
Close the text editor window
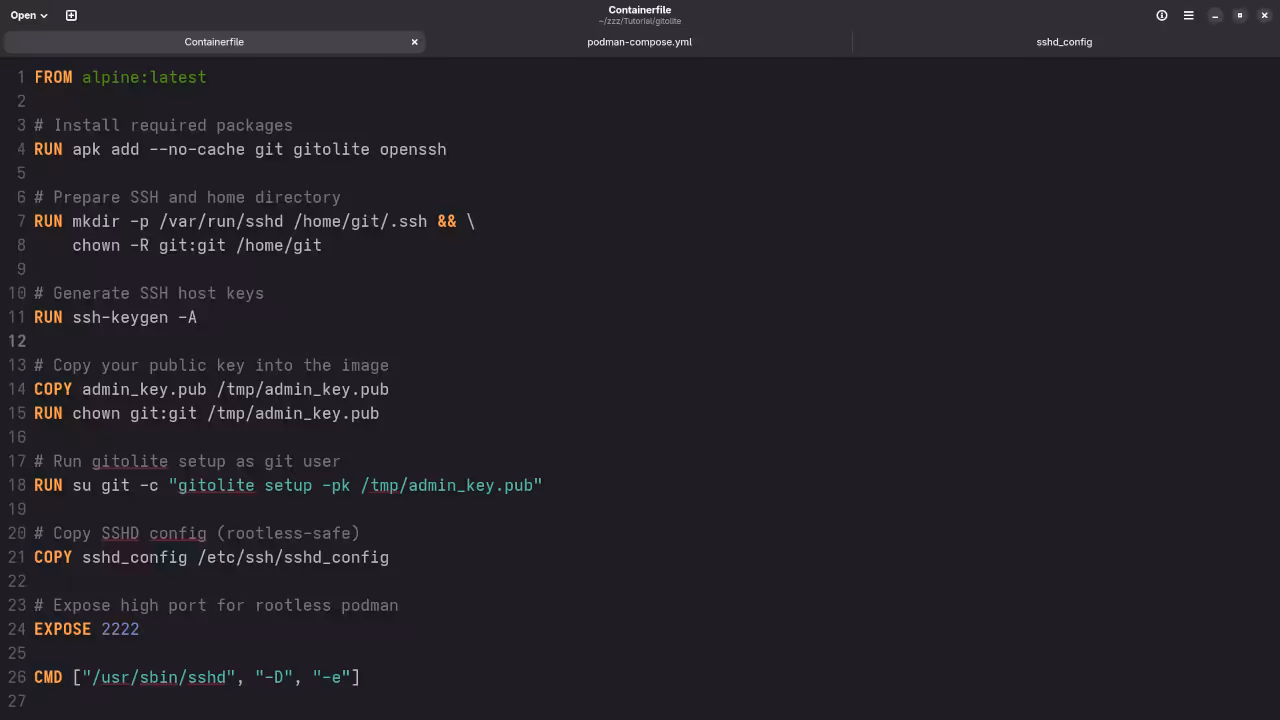1264,15
